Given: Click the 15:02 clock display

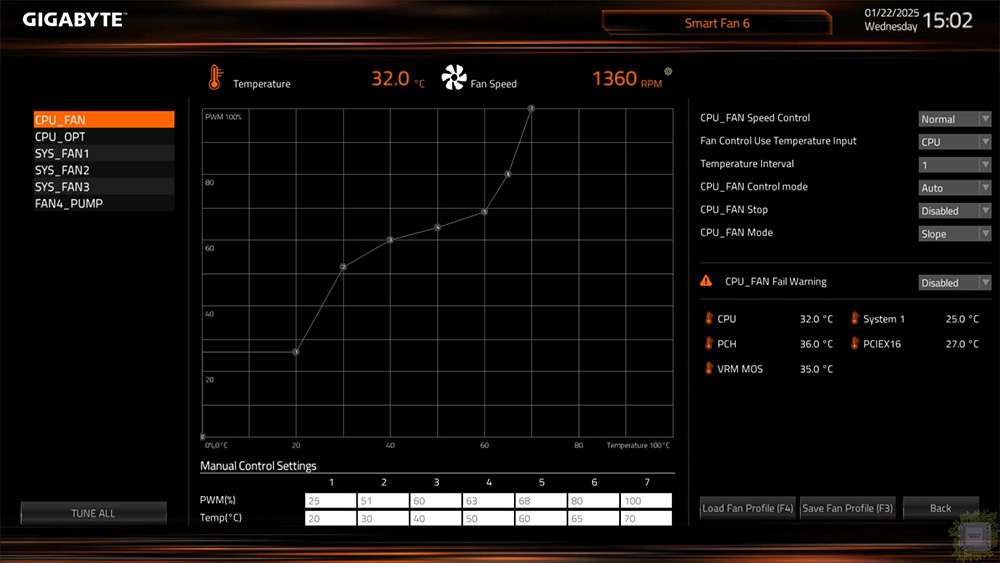Looking at the screenshot, I should pyautogui.click(x=948, y=20).
